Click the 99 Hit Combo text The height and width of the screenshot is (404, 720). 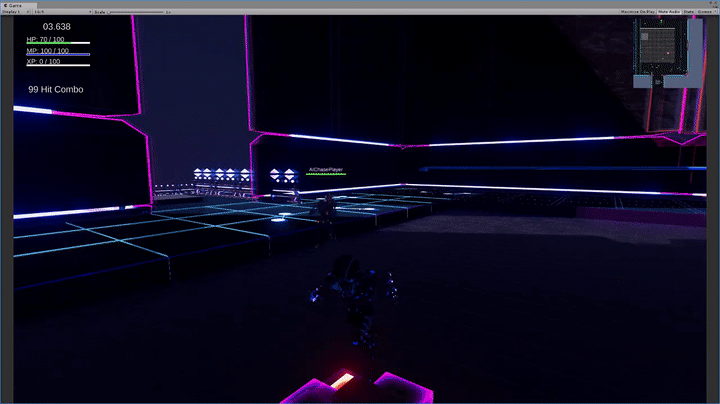coord(56,89)
